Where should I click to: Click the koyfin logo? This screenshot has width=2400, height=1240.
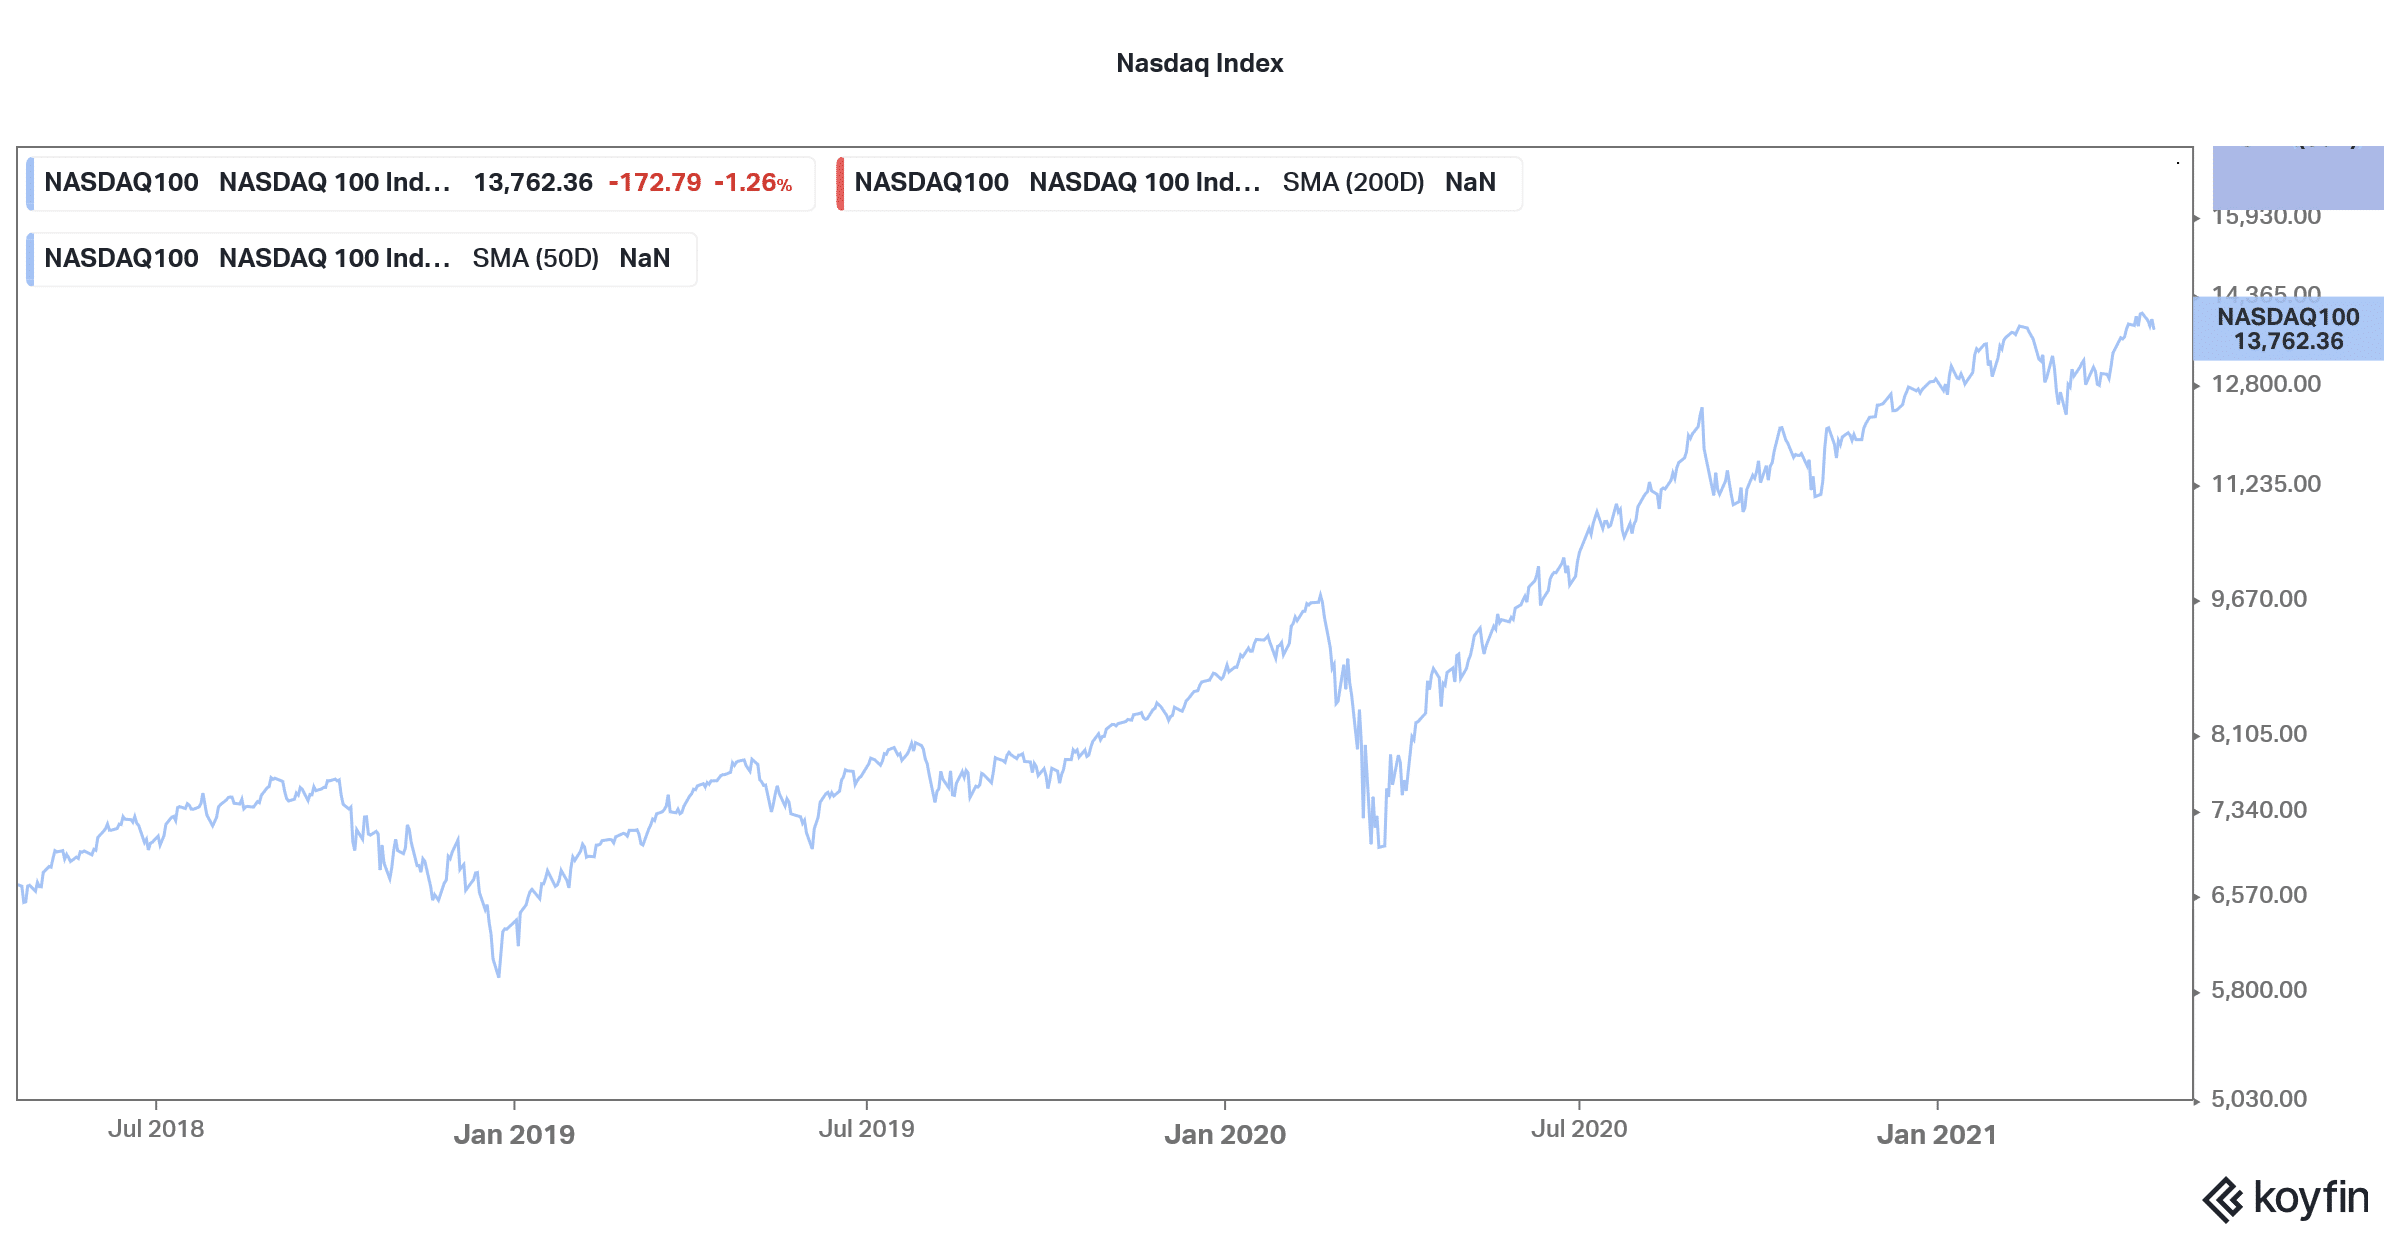[2286, 1199]
